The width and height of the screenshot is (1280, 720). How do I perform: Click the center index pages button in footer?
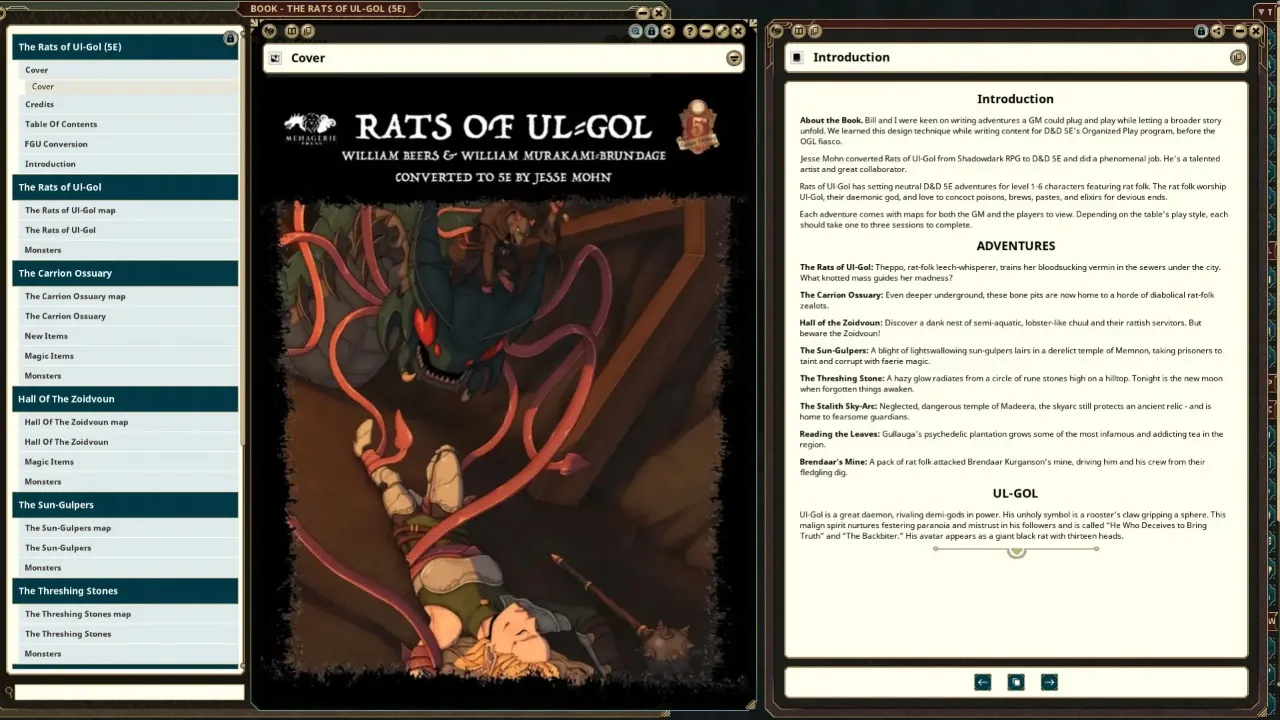[1016, 682]
